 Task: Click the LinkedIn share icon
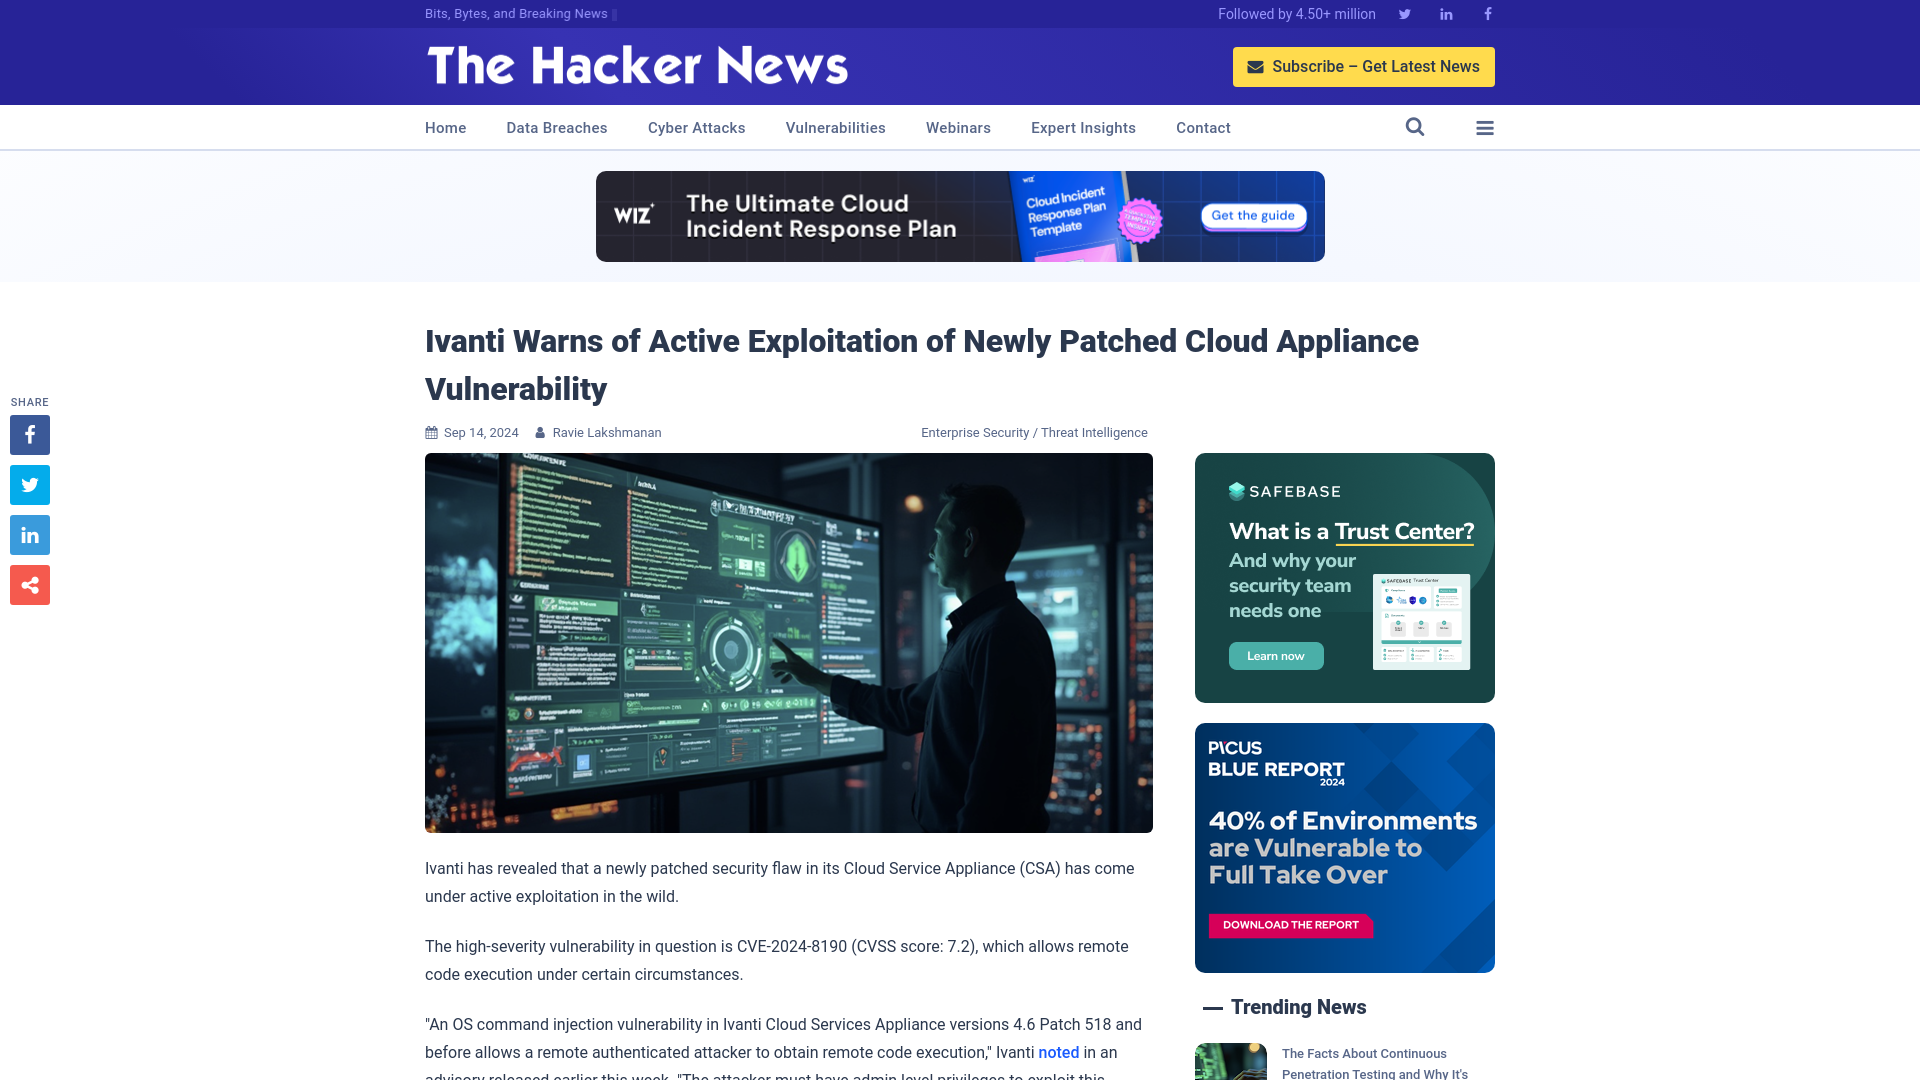coord(29,534)
